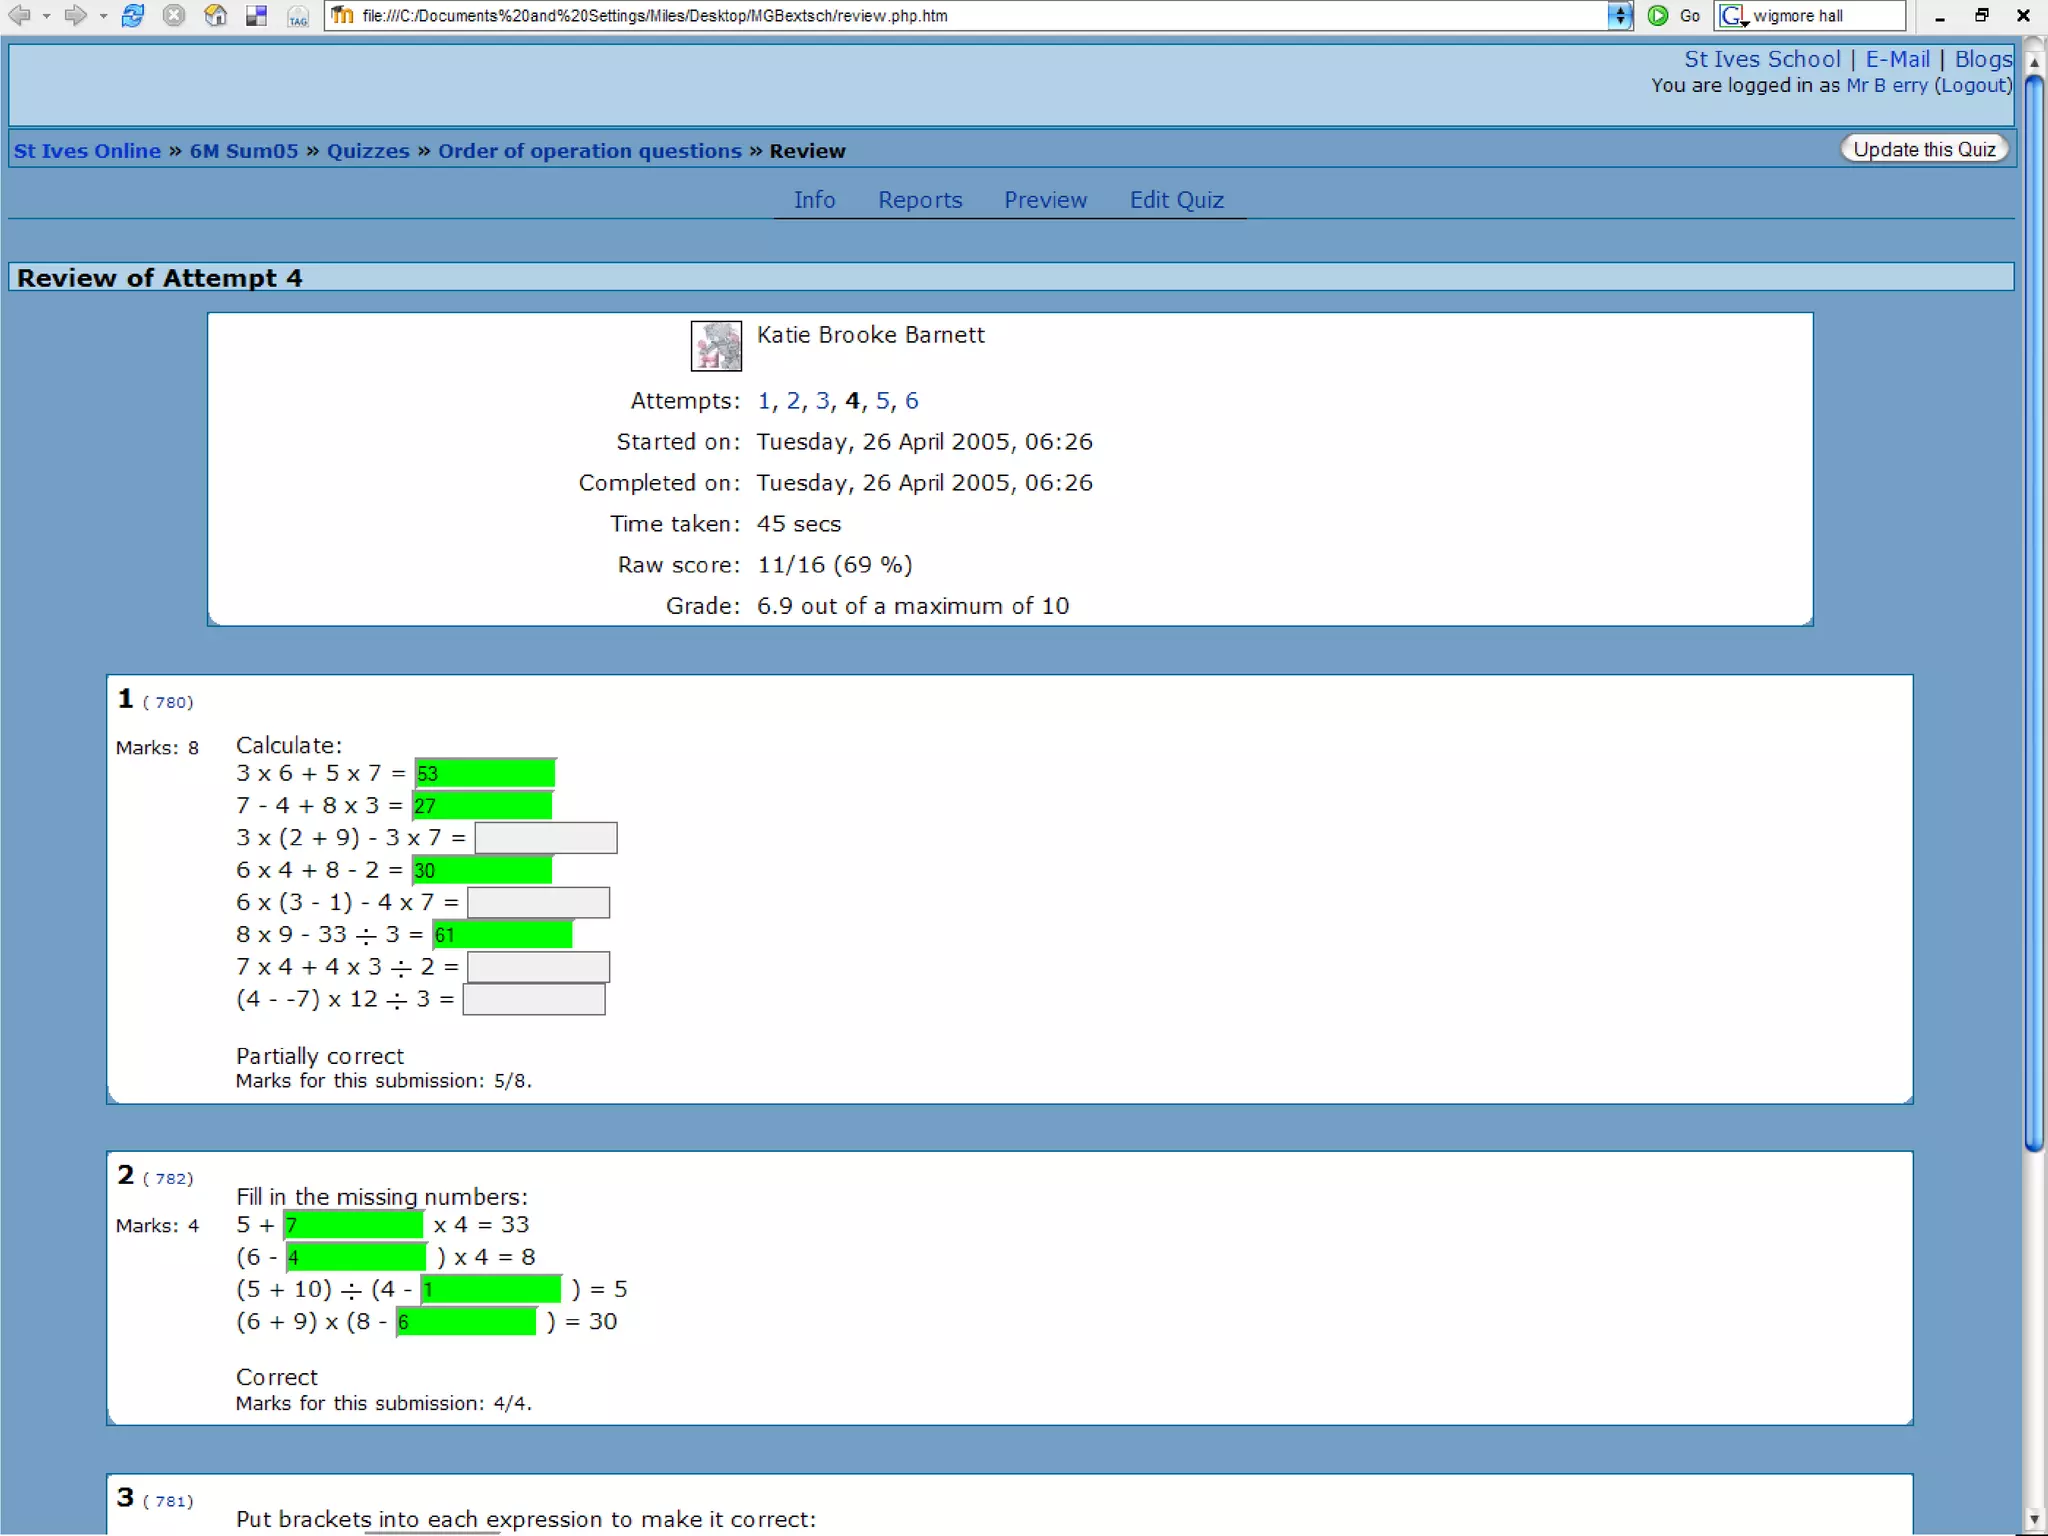2048x1536 pixels.
Task: Expand the address bar URL dropdown
Action: 1620,15
